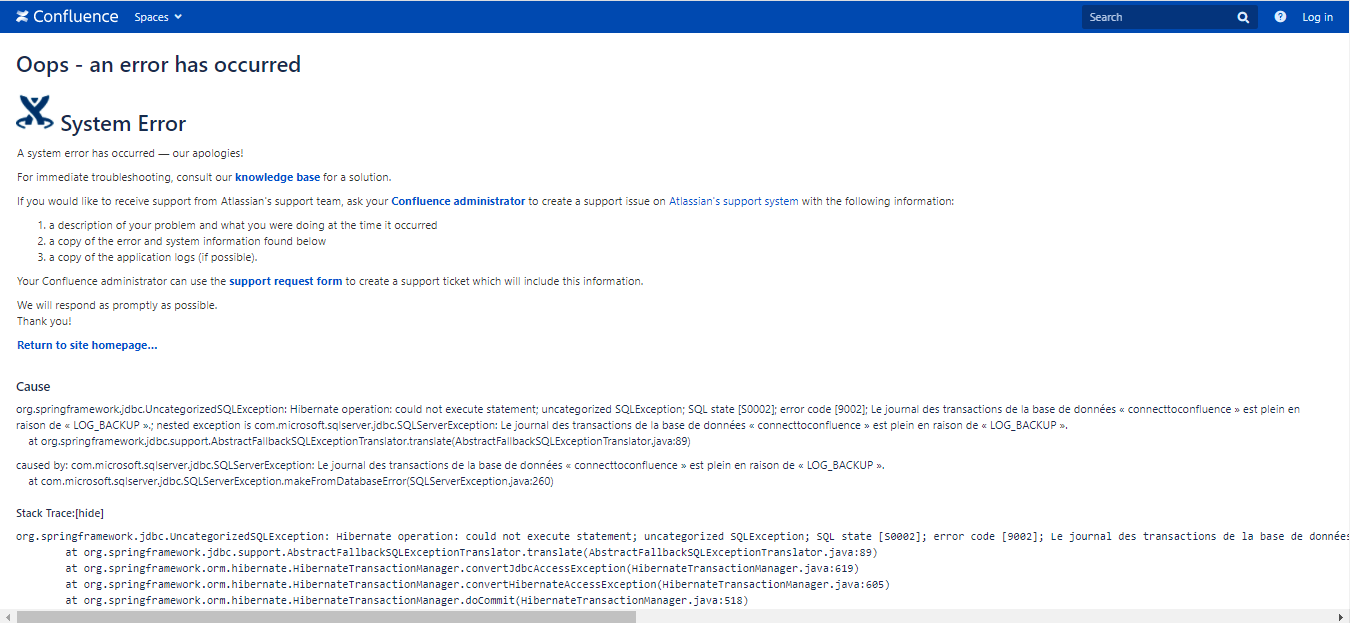Open the knowledge base link
Viewport: 1350px width, 623px height.
coord(277,177)
